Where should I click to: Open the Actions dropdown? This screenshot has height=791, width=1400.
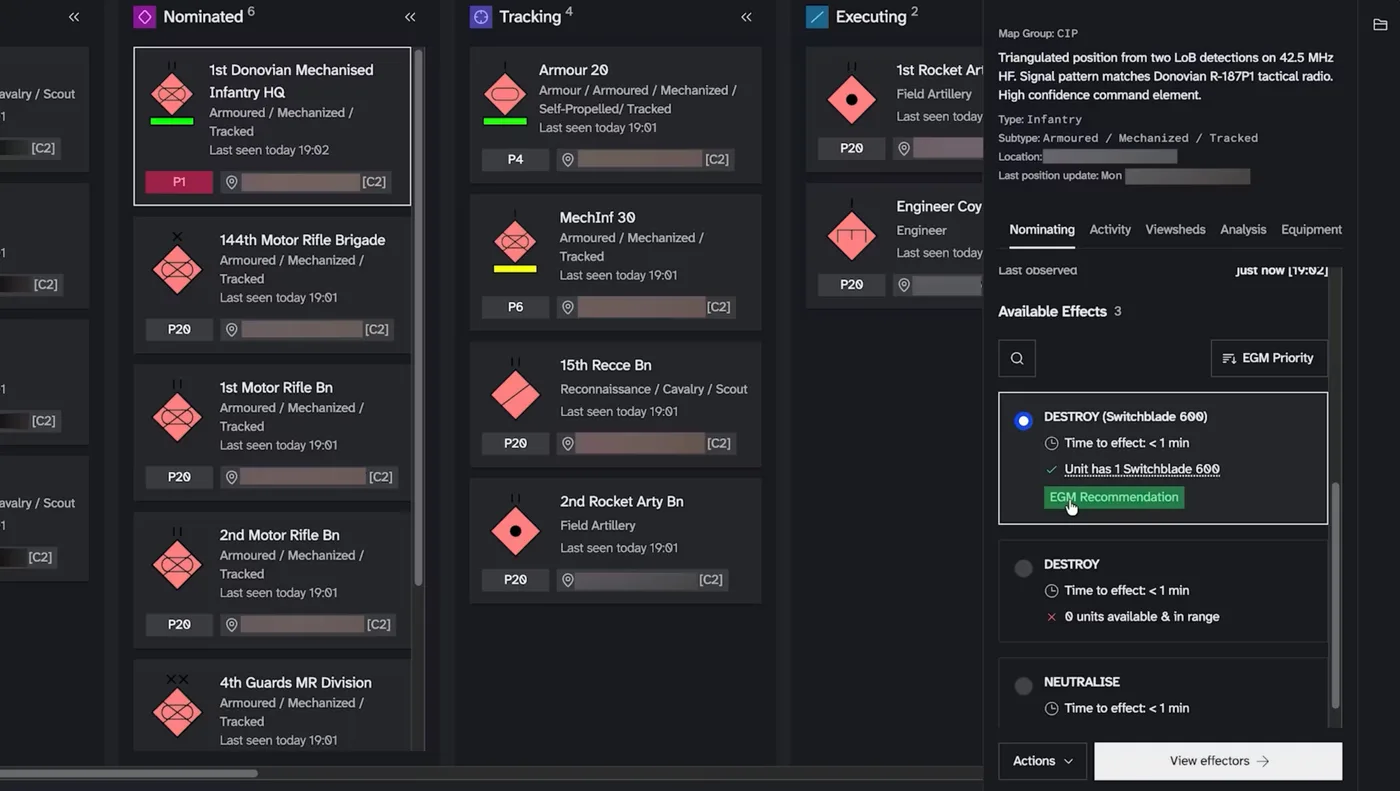click(1042, 761)
